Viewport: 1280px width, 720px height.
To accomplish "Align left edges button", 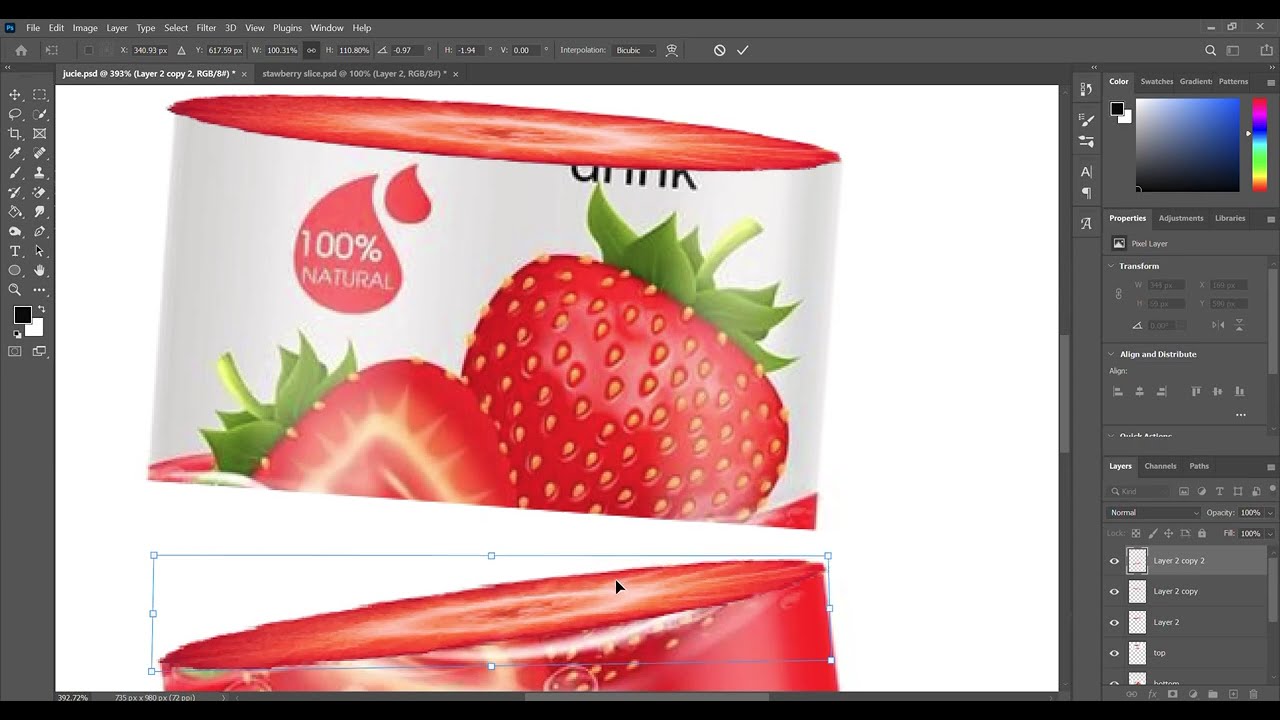I will click(1118, 392).
